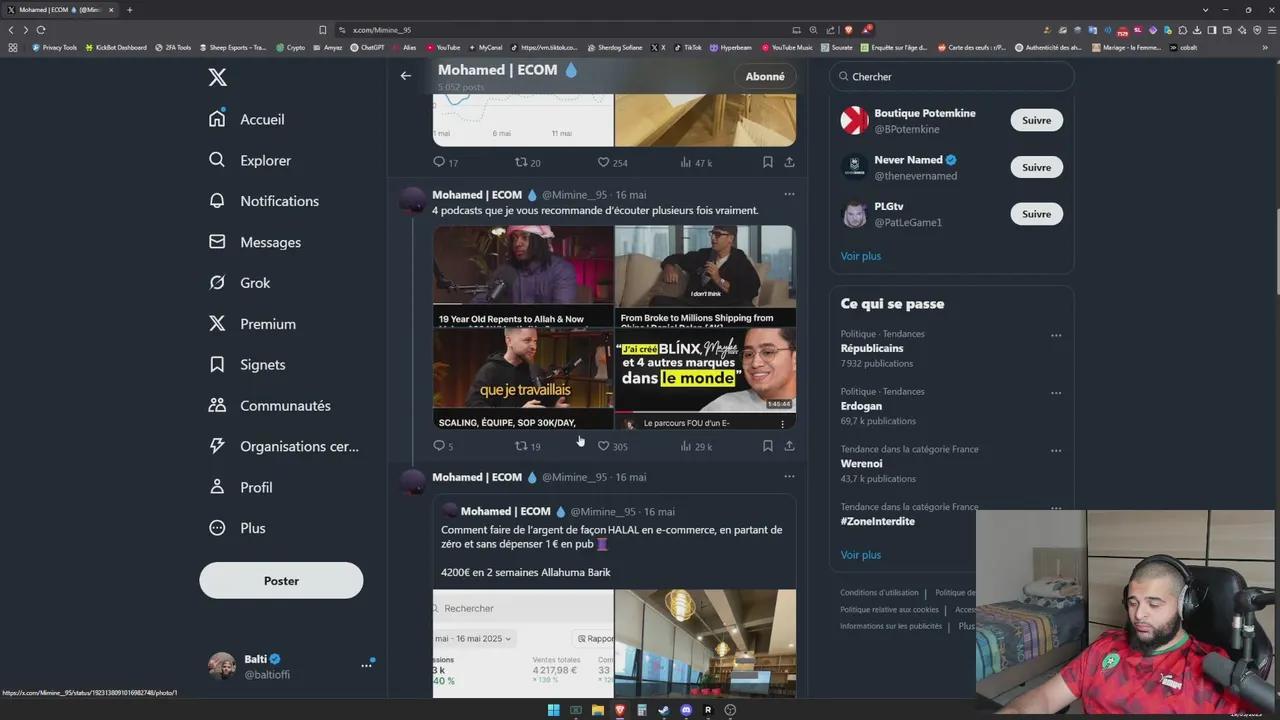Open options for Erdogan trend
1280x720 pixels.
pyautogui.click(x=1056, y=393)
